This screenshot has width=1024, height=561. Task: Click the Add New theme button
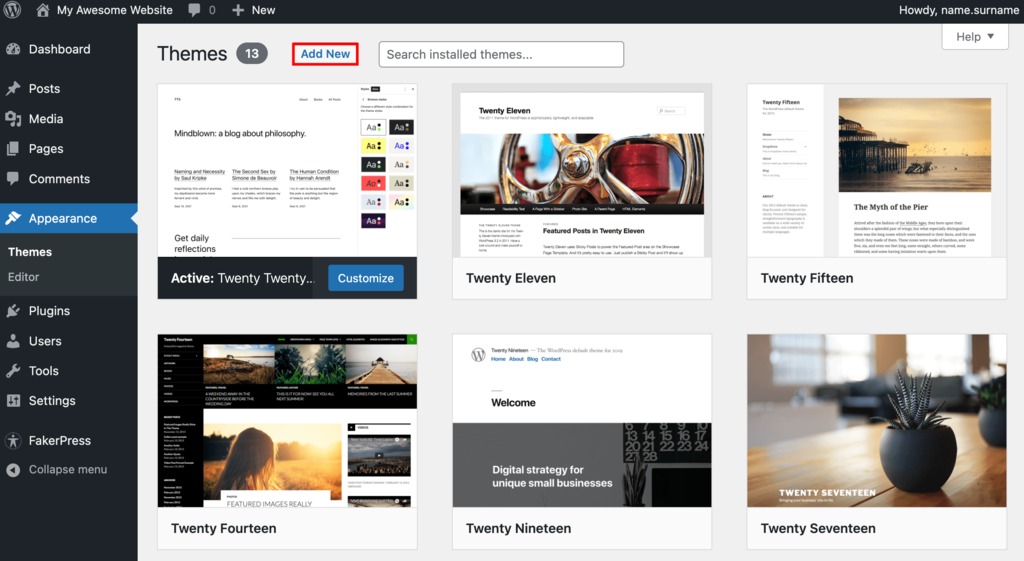pyautogui.click(x=325, y=54)
